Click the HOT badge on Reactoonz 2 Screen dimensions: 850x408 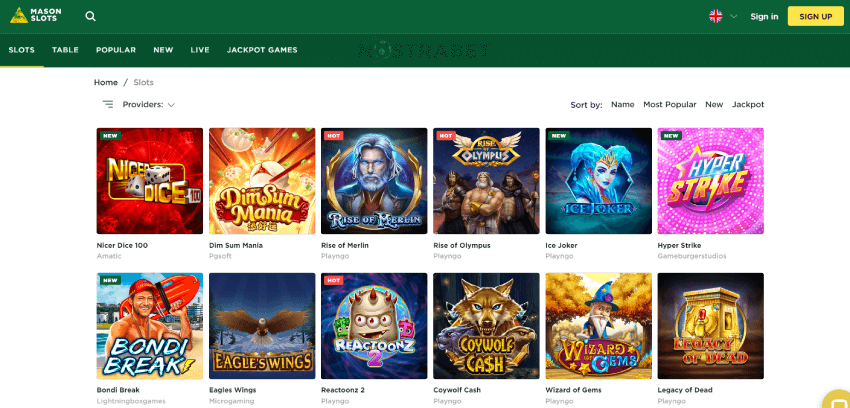pos(333,280)
